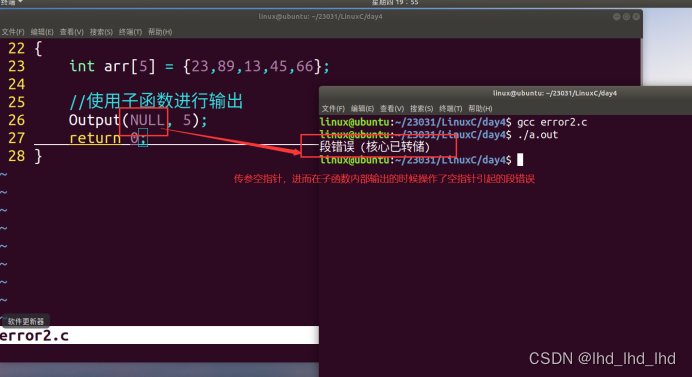Click the NULL argument on line 26
Viewport: 692px width, 377px height.
point(147,120)
